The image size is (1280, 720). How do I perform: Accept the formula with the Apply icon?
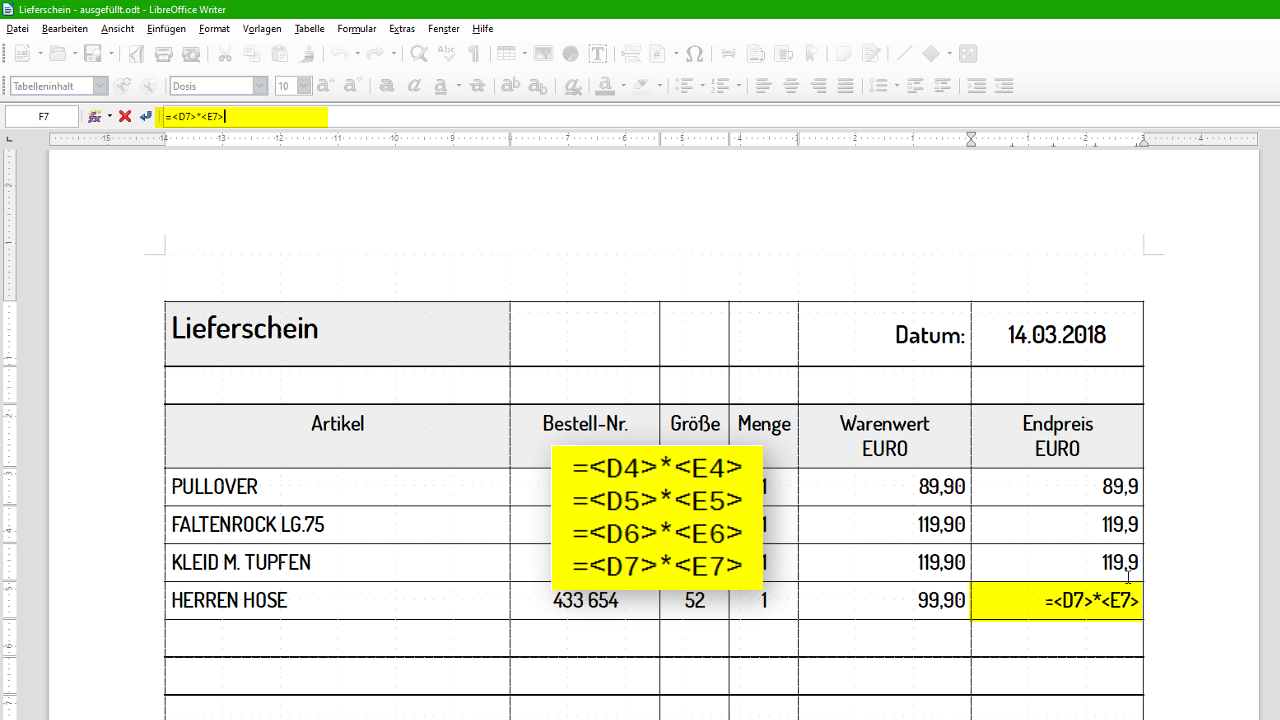[x=144, y=116]
